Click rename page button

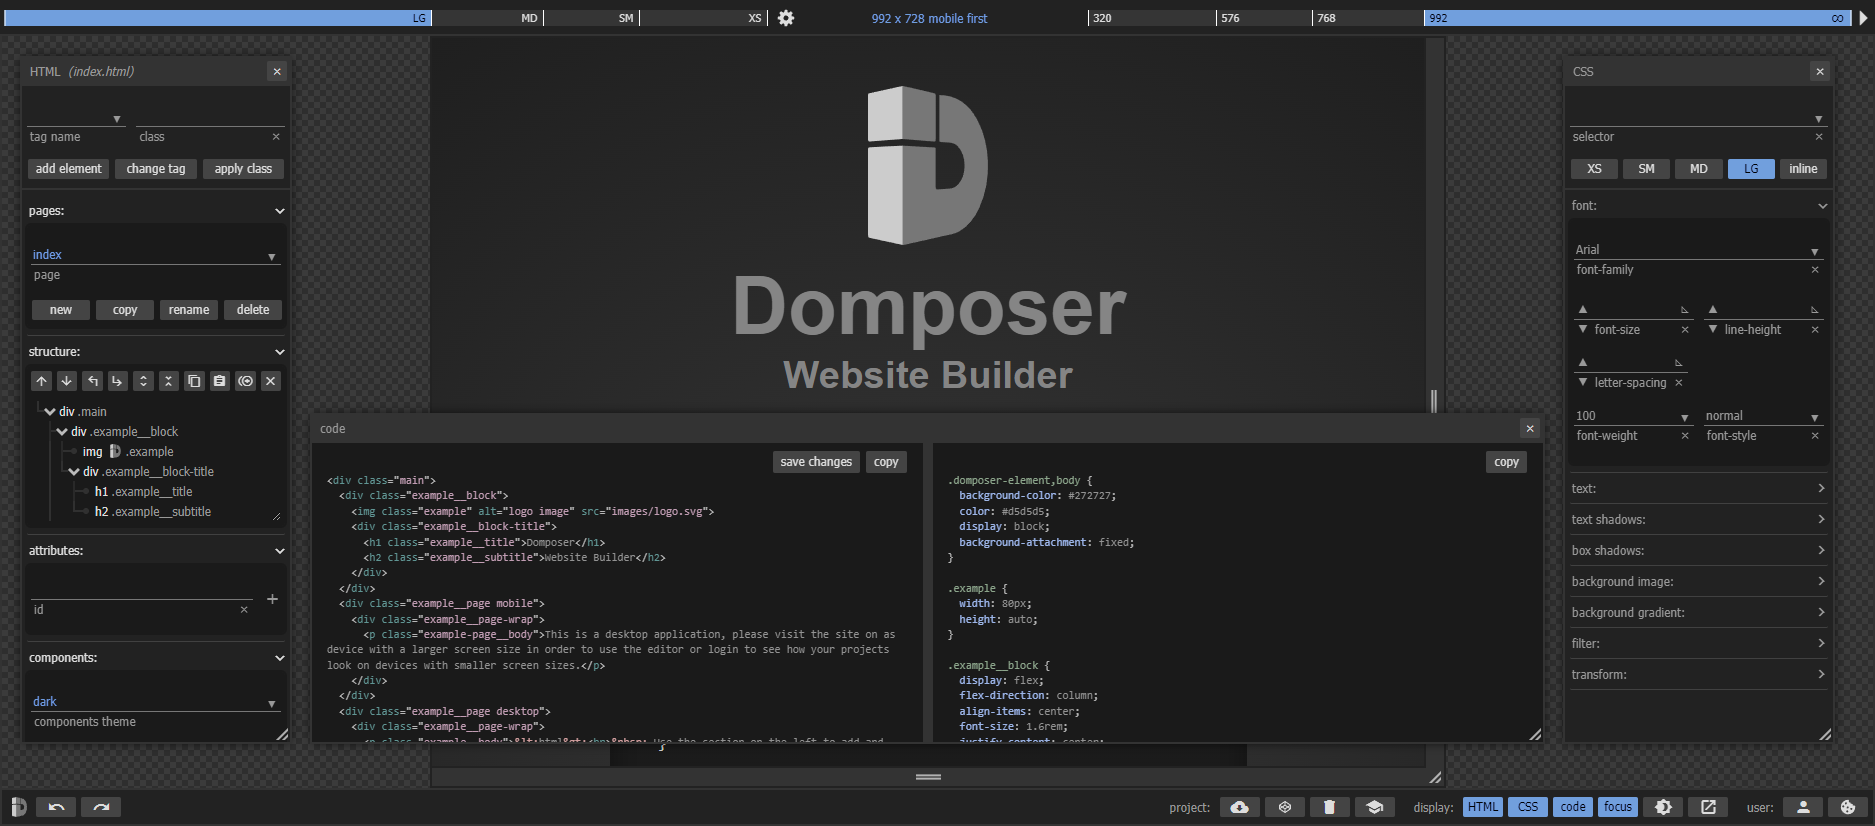click(x=189, y=310)
